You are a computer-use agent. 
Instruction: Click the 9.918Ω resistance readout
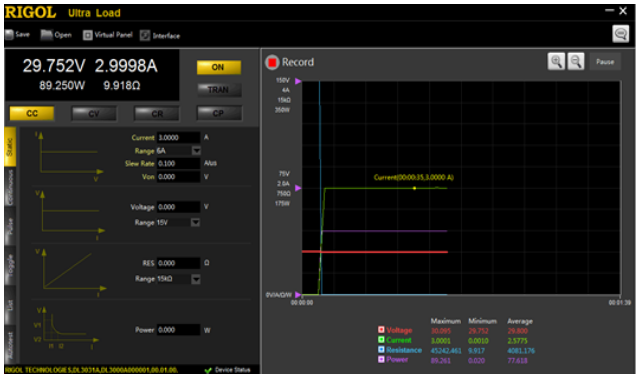pos(121,85)
